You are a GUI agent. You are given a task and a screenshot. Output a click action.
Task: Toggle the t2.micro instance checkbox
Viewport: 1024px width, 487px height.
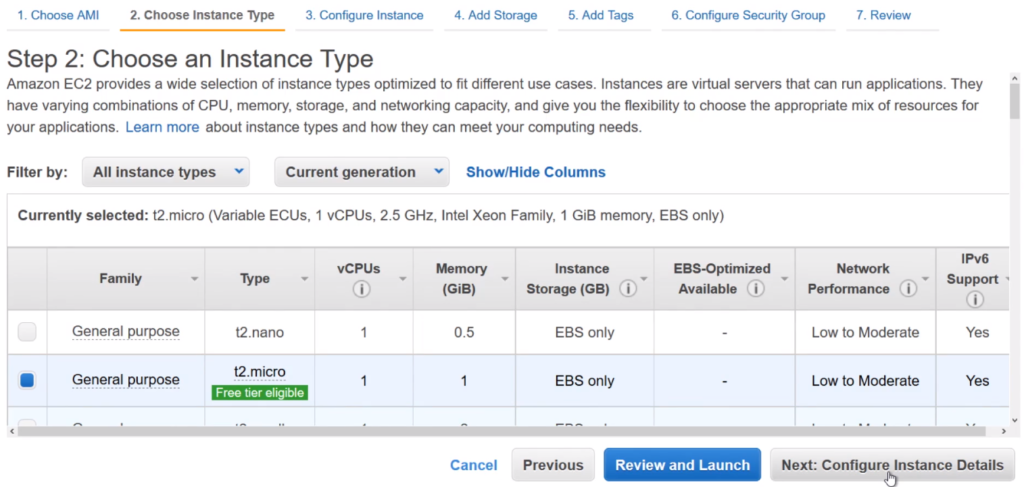(x=27, y=380)
